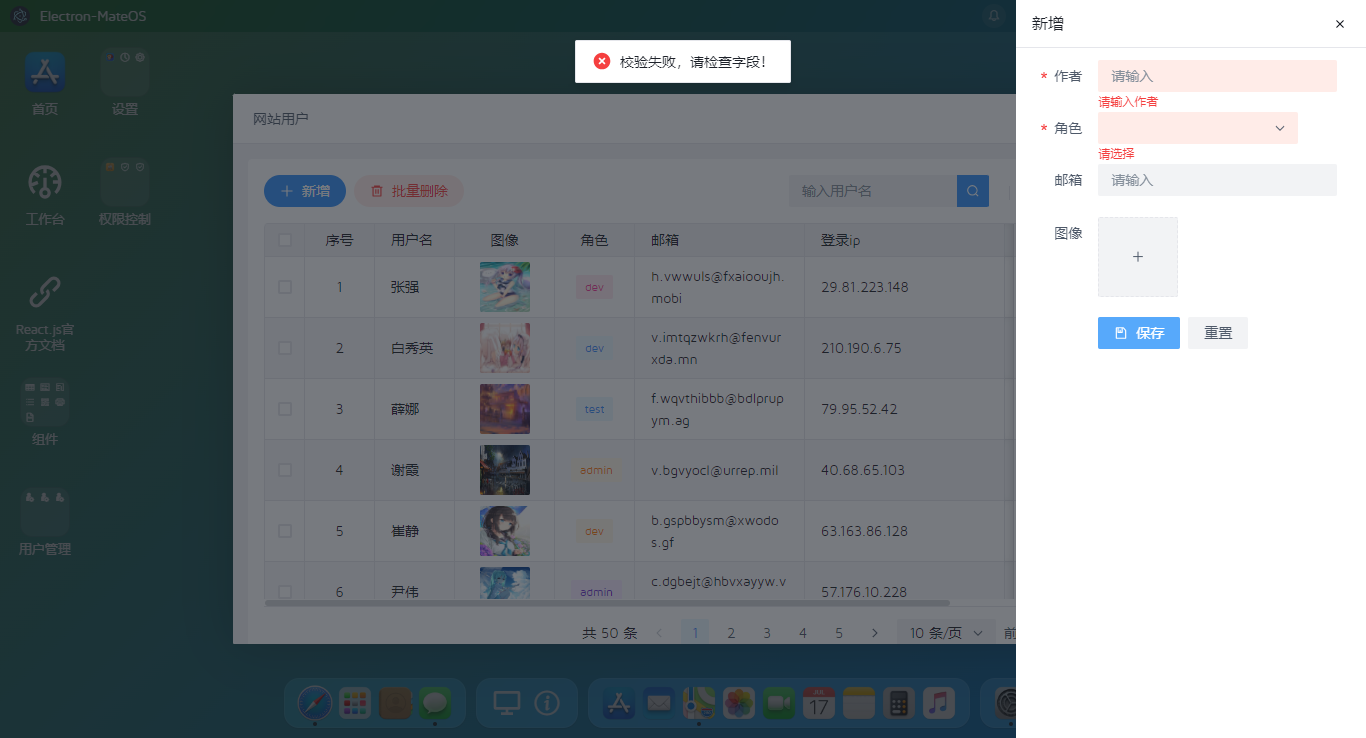
Task: Click the 批量删除 trash icon
Action: 376,190
